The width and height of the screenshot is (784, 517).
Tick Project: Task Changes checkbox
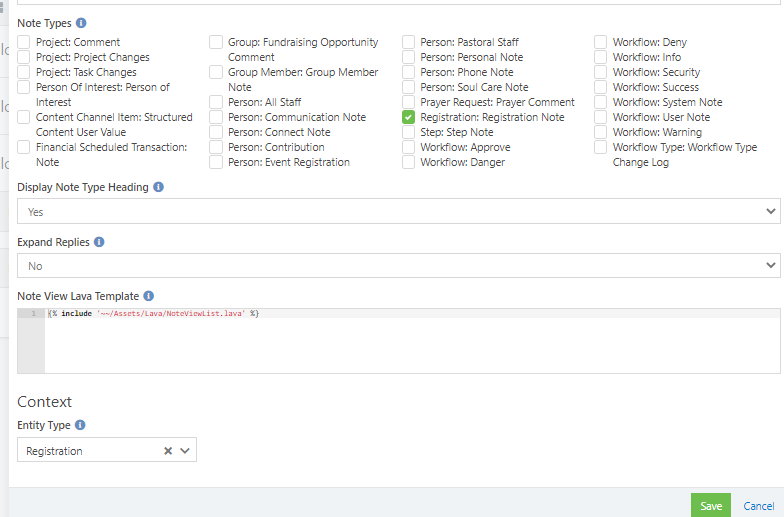click(x=24, y=72)
